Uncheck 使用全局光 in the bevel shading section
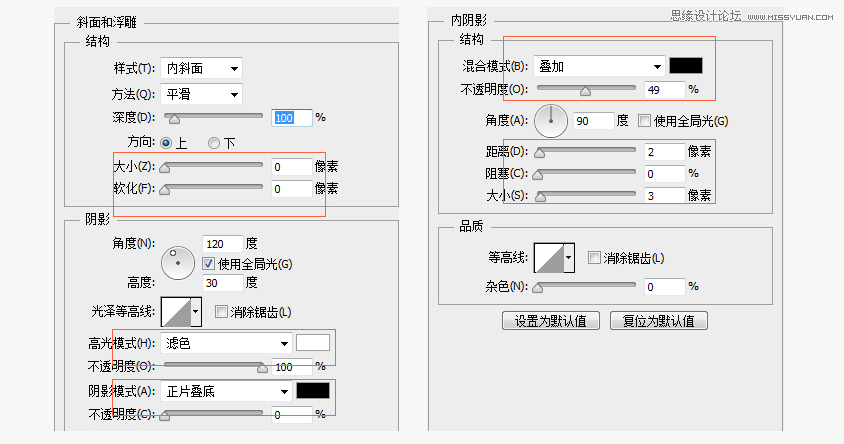This screenshot has height=444, width=844. pyautogui.click(x=208, y=264)
